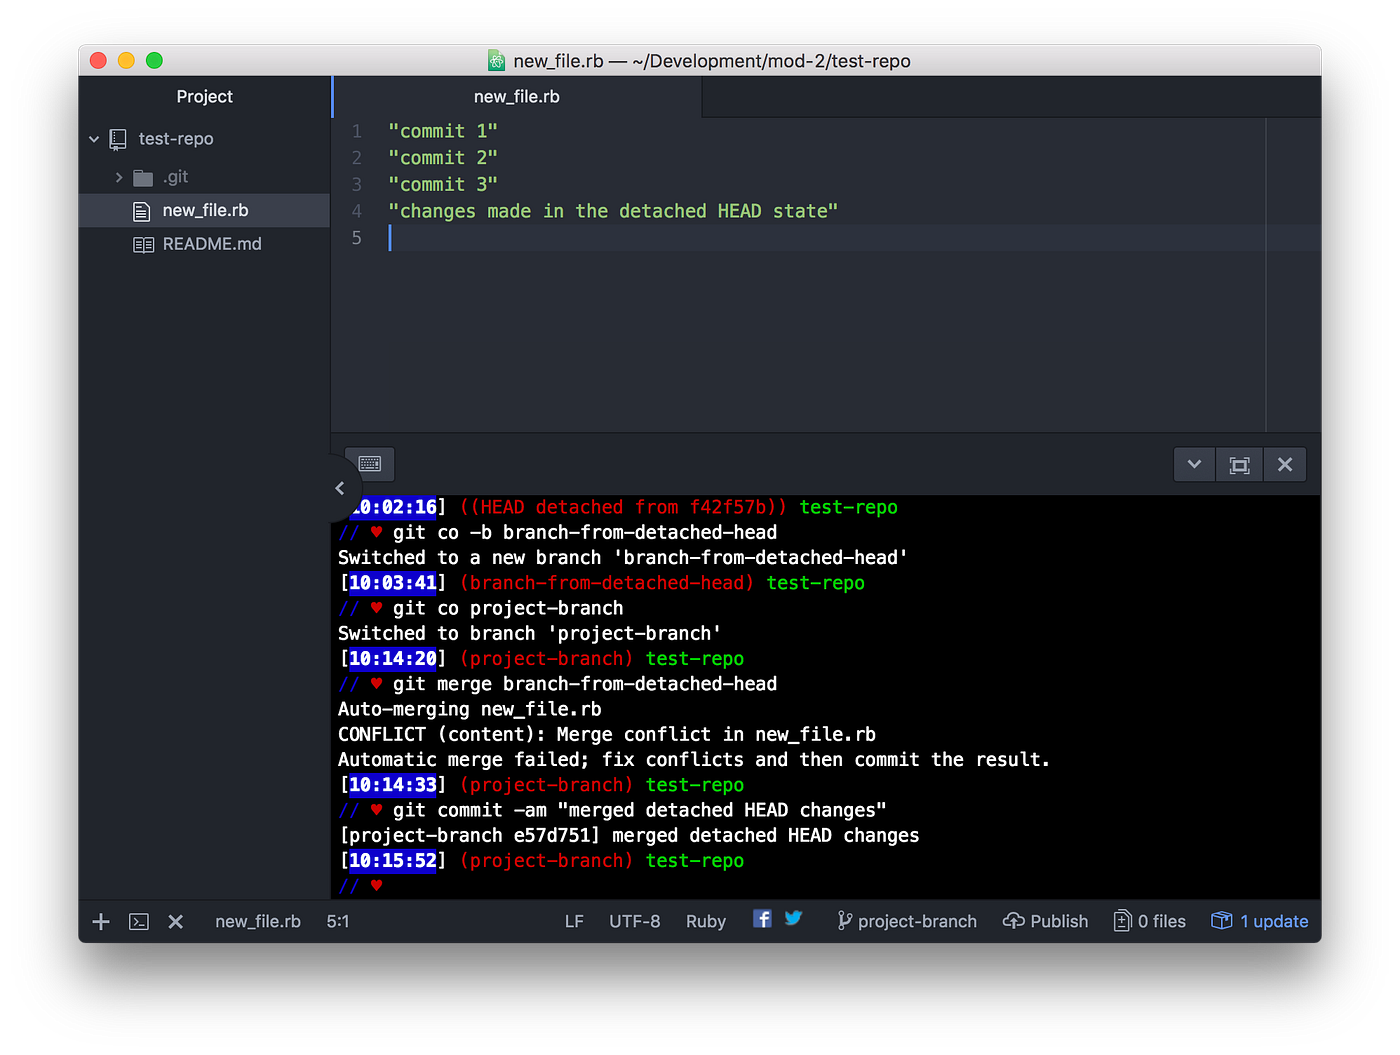Share via the Twitter icon in status bar

793,918
